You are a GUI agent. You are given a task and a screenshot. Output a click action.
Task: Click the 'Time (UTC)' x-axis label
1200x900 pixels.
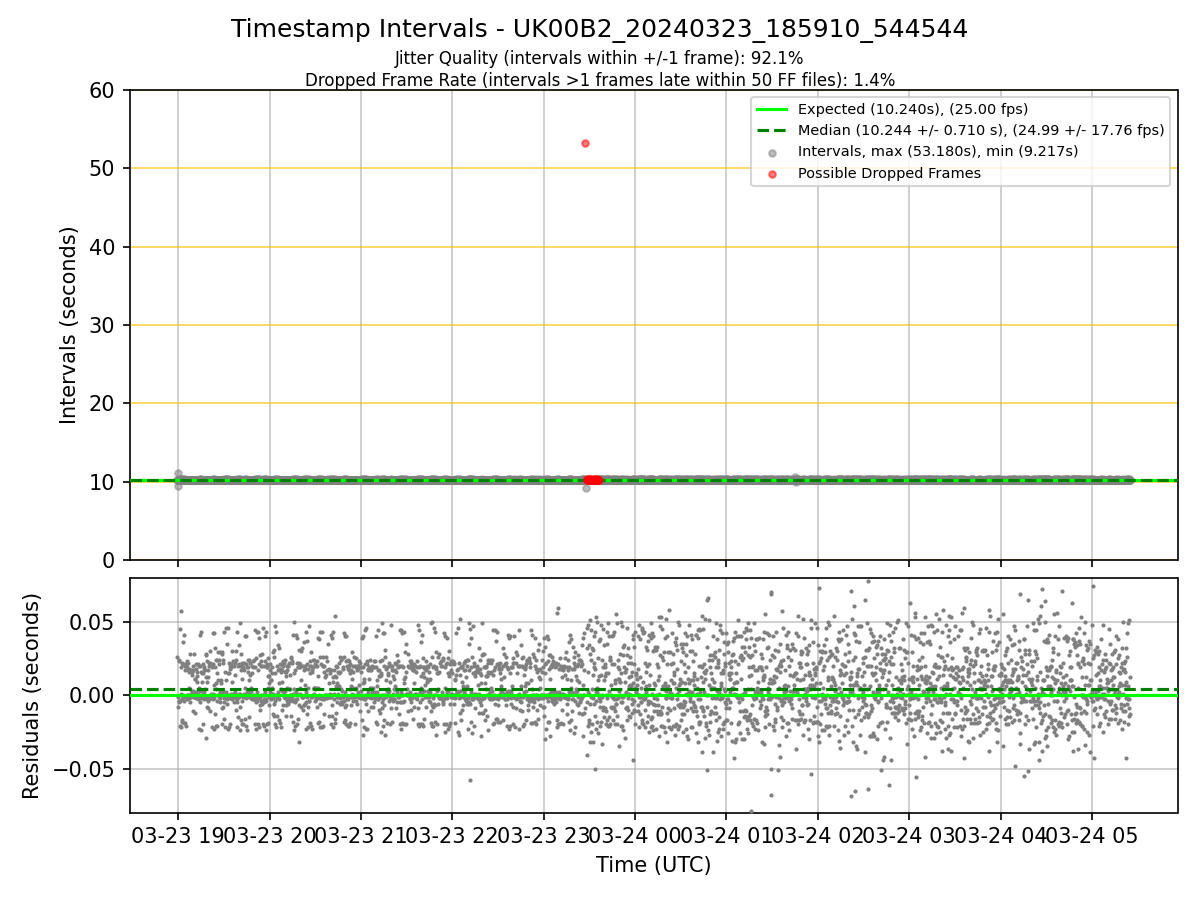click(653, 865)
